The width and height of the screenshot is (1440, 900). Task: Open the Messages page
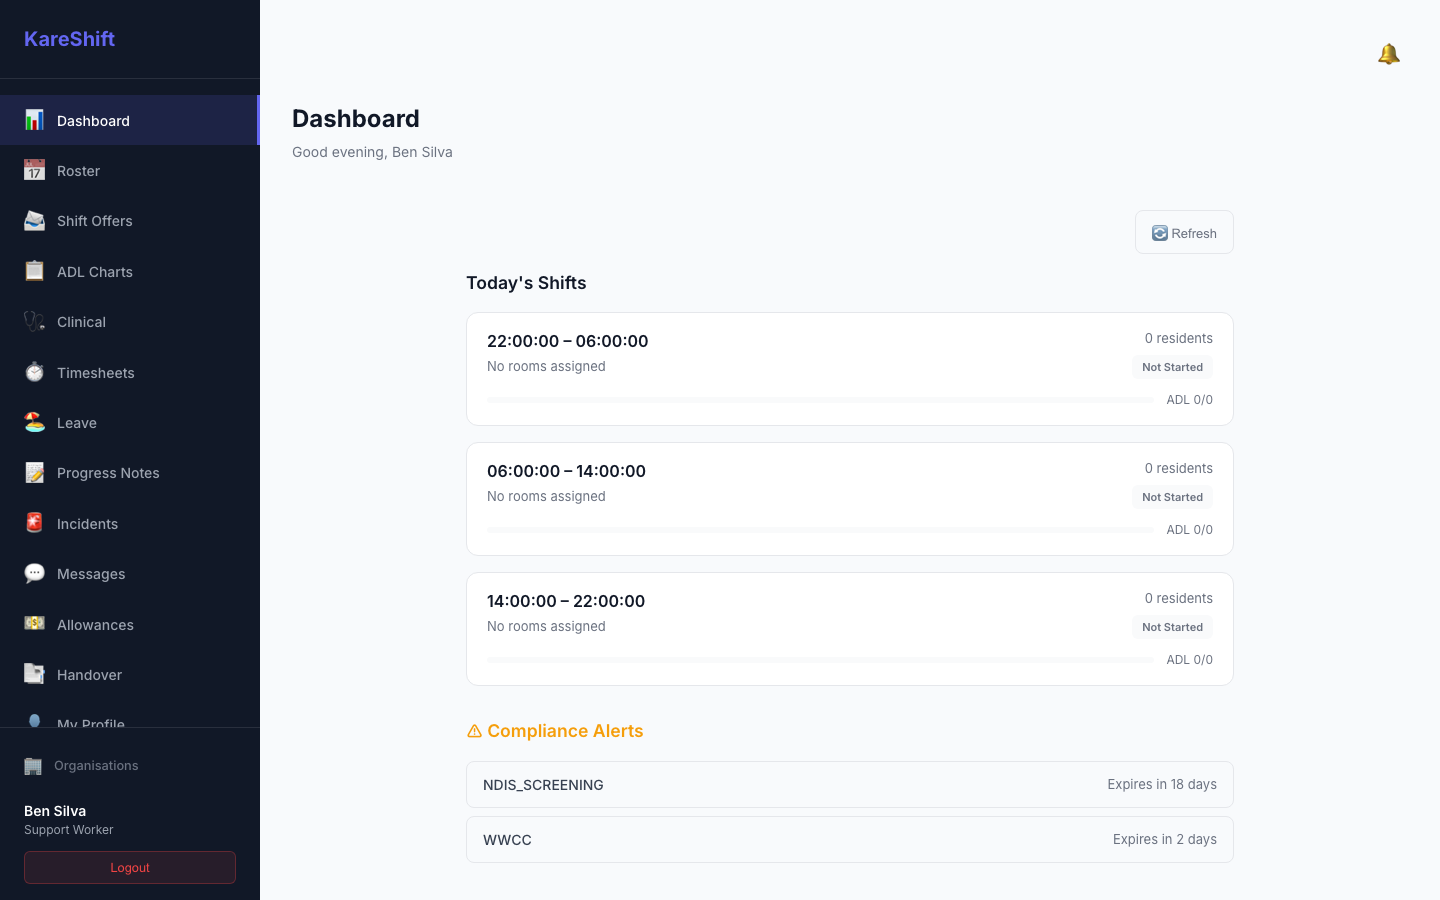tap(130, 573)
